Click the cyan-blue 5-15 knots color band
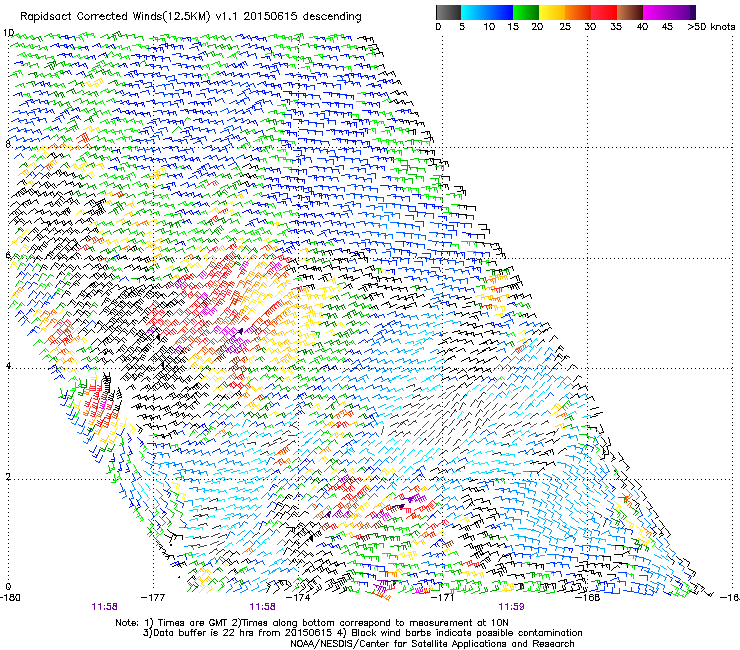This screenshot has width=740, height=650. pyautogui.click(x=487, y=12)
